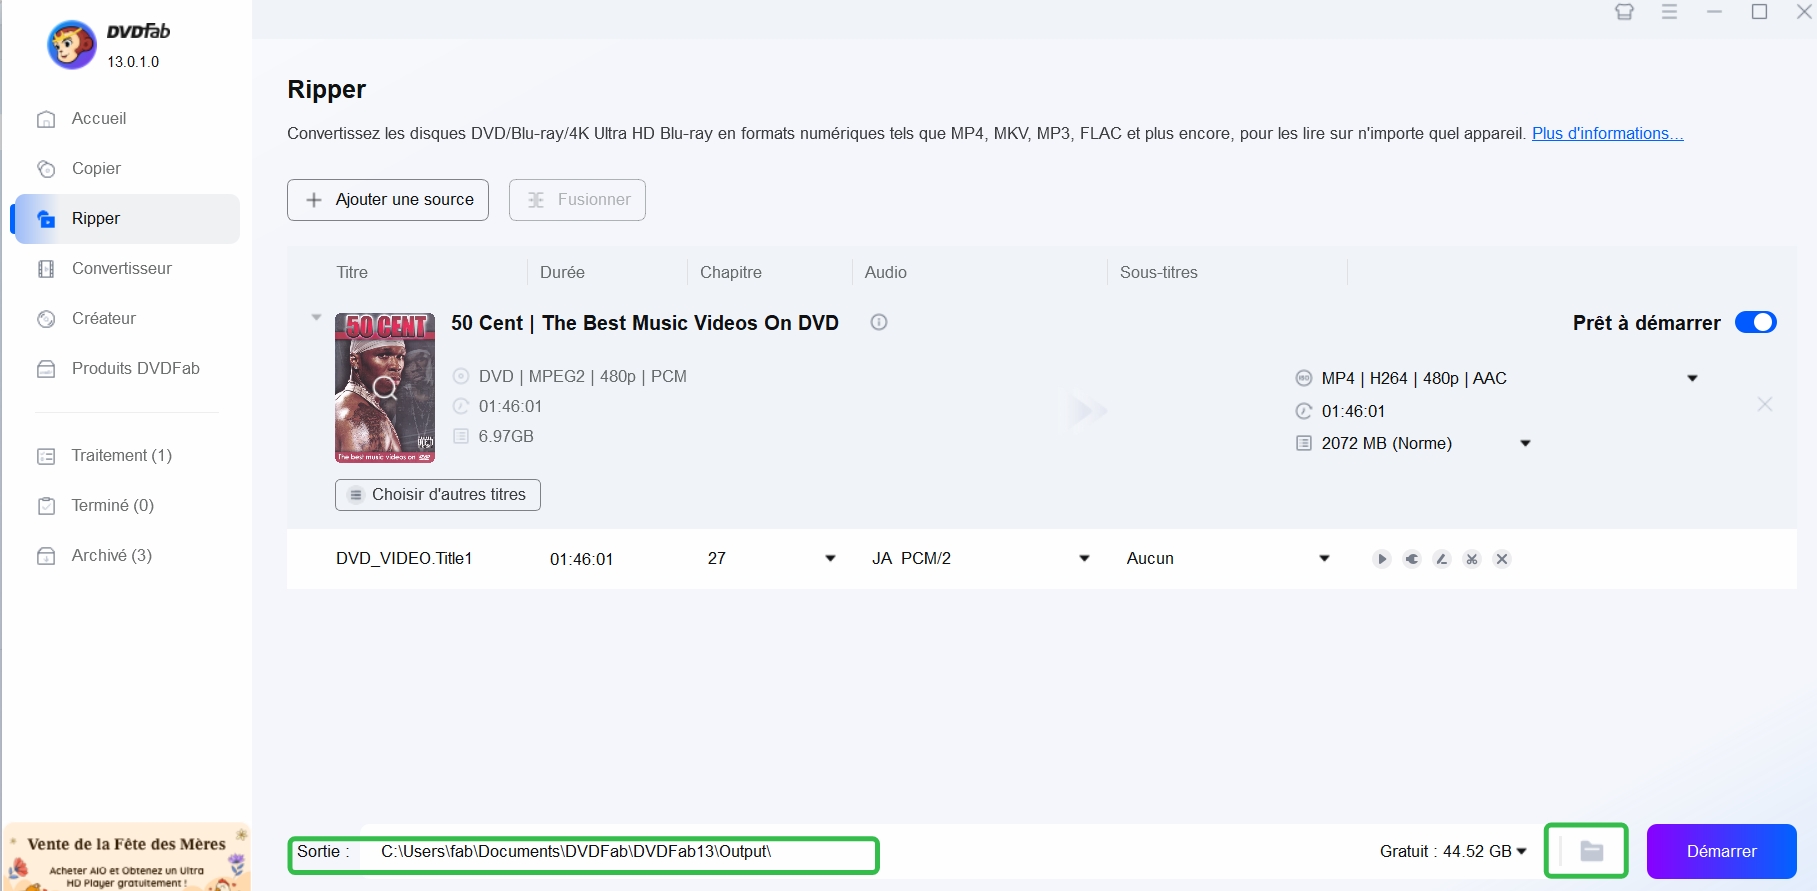Expand the chapter 27 dropdown
The image size is (1817, 891).
(x=830, y=558)
